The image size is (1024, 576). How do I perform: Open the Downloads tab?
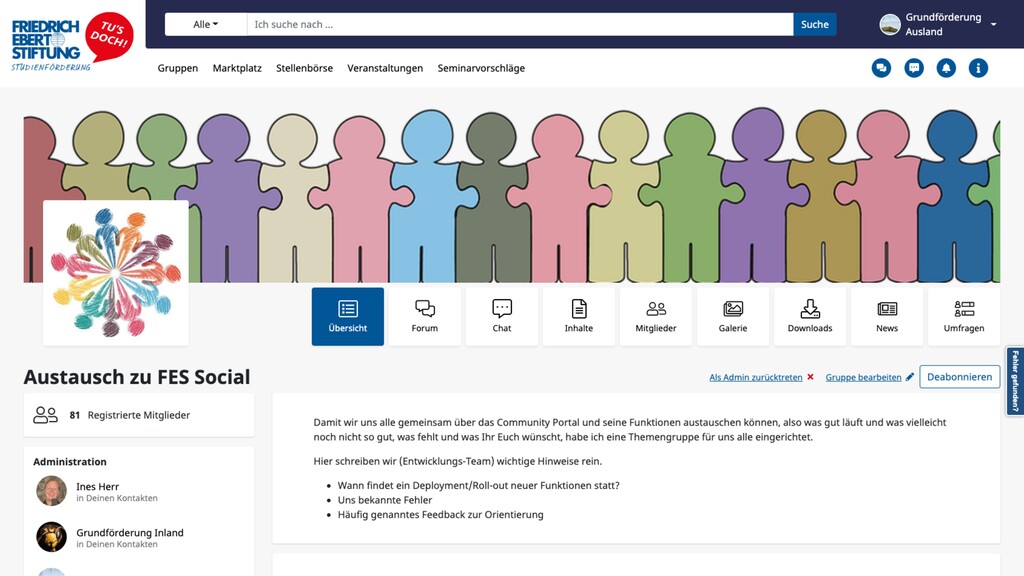click(810, 317)
